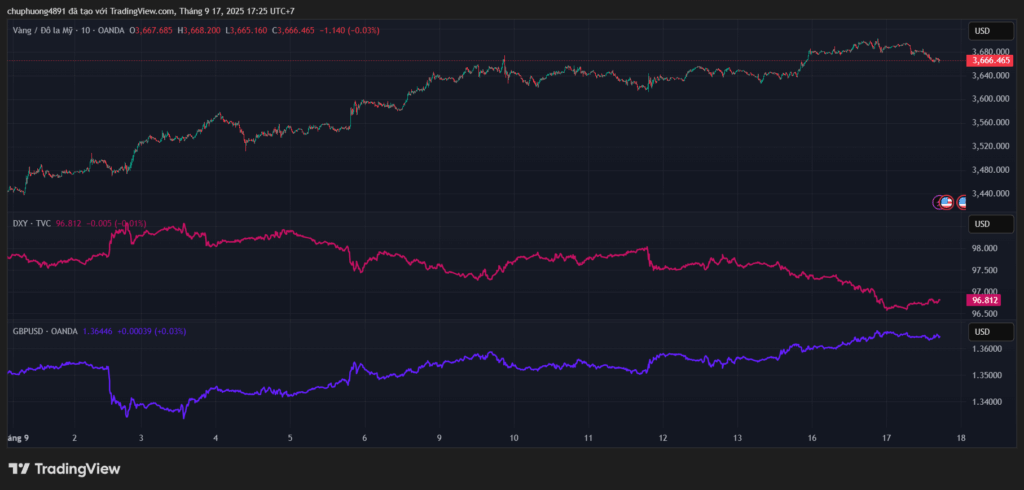Select the DXY · TVC symbol legend

[31, 223]
